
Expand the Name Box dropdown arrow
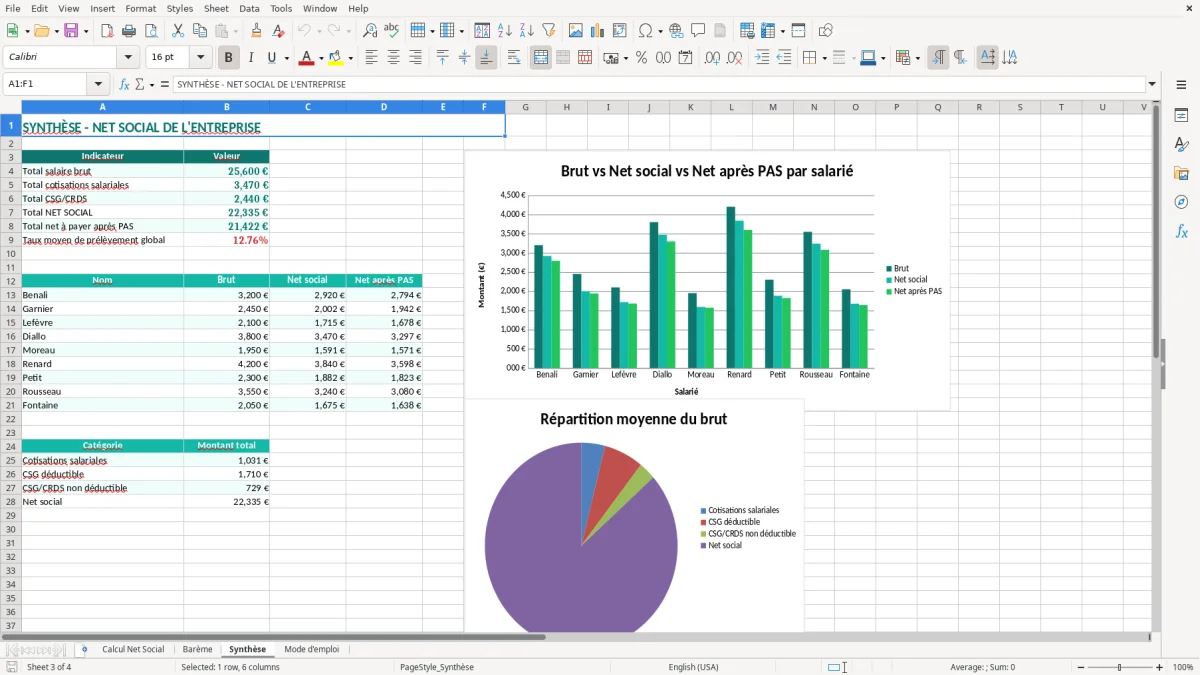coord(98,84)
